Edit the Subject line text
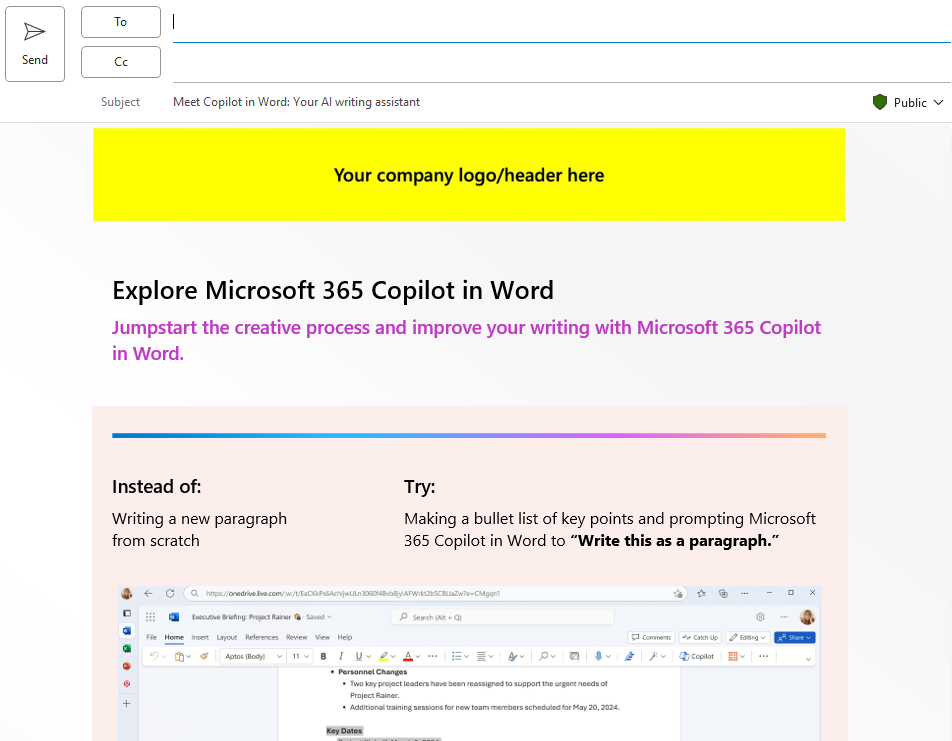This screenshot has height=741, width=952. point(296,102)
